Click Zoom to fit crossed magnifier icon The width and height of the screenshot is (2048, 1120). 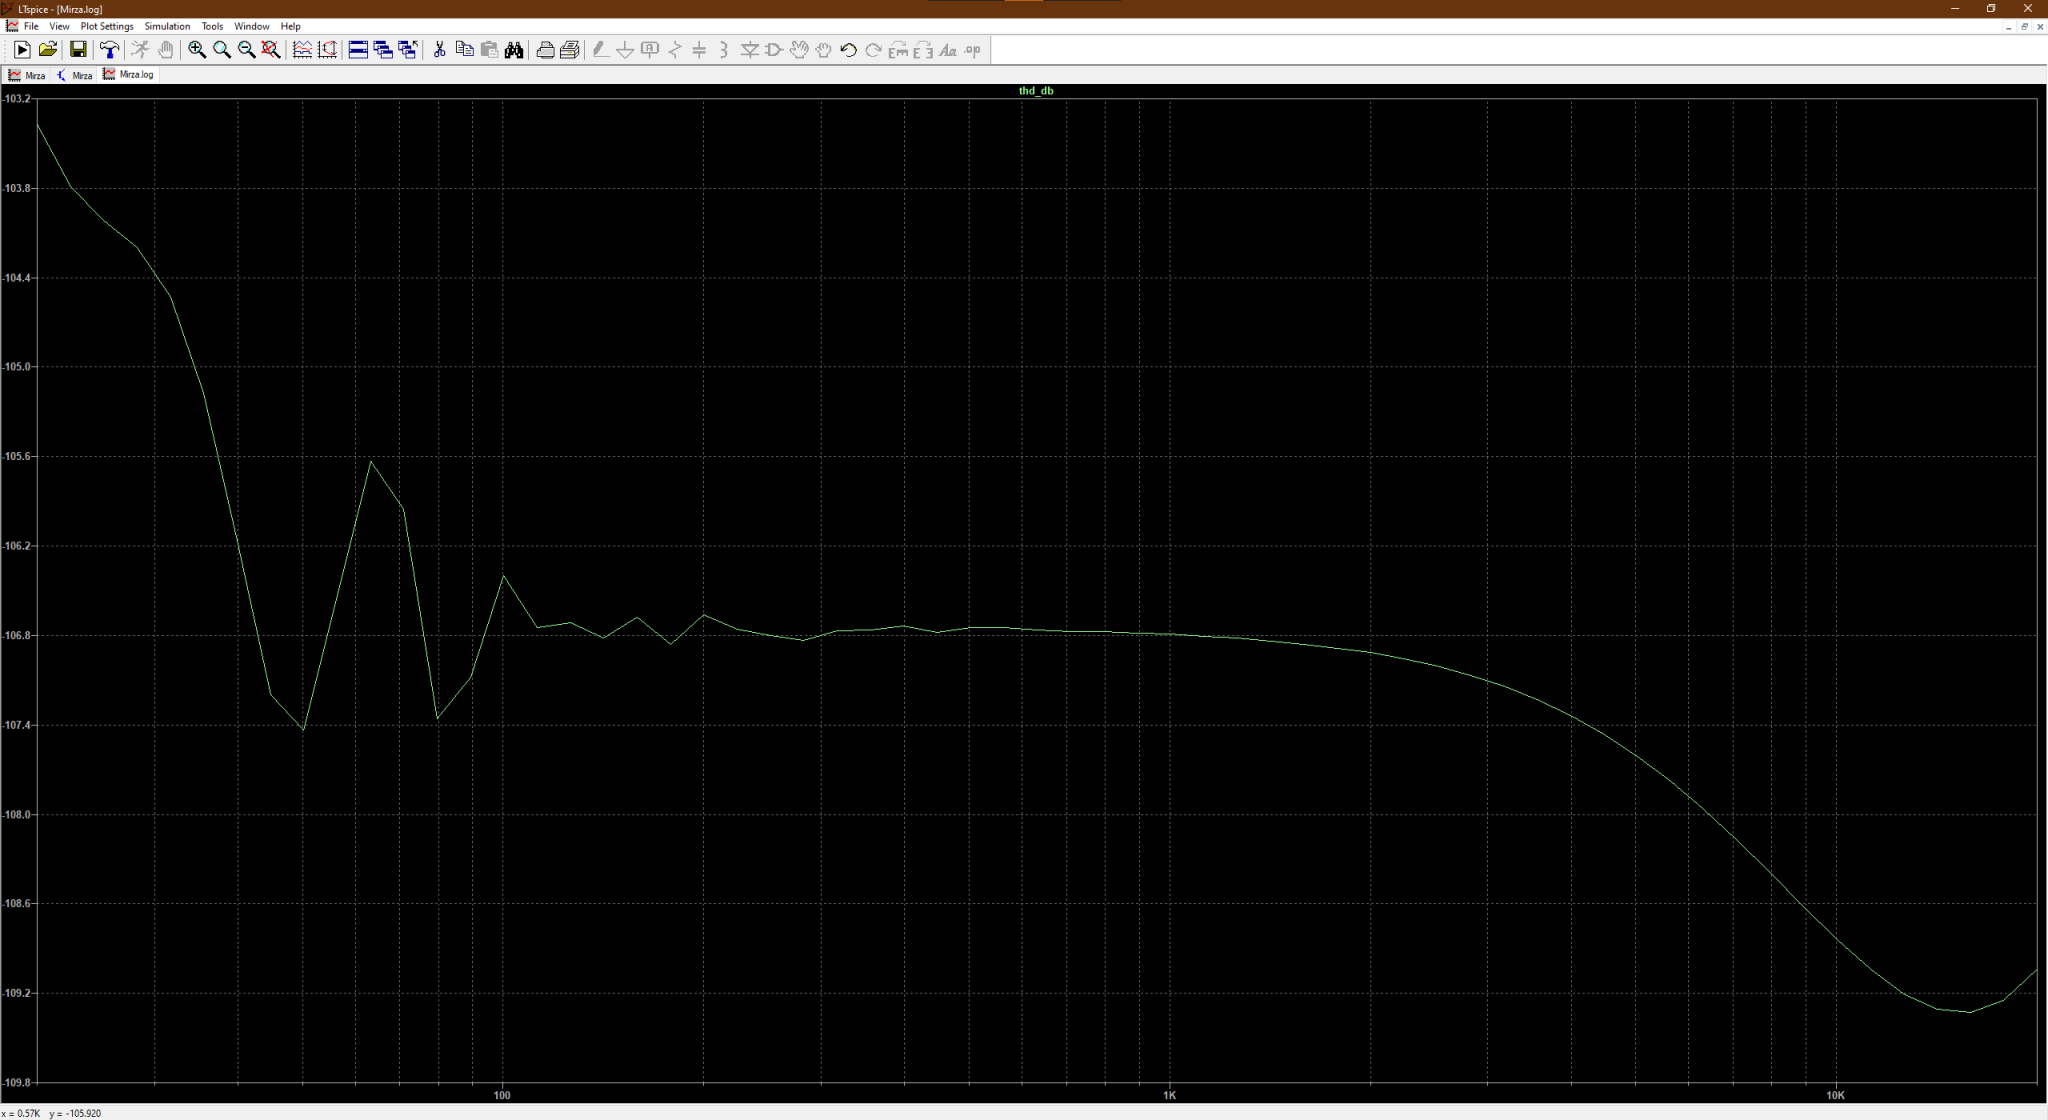[x=271, y=50]
